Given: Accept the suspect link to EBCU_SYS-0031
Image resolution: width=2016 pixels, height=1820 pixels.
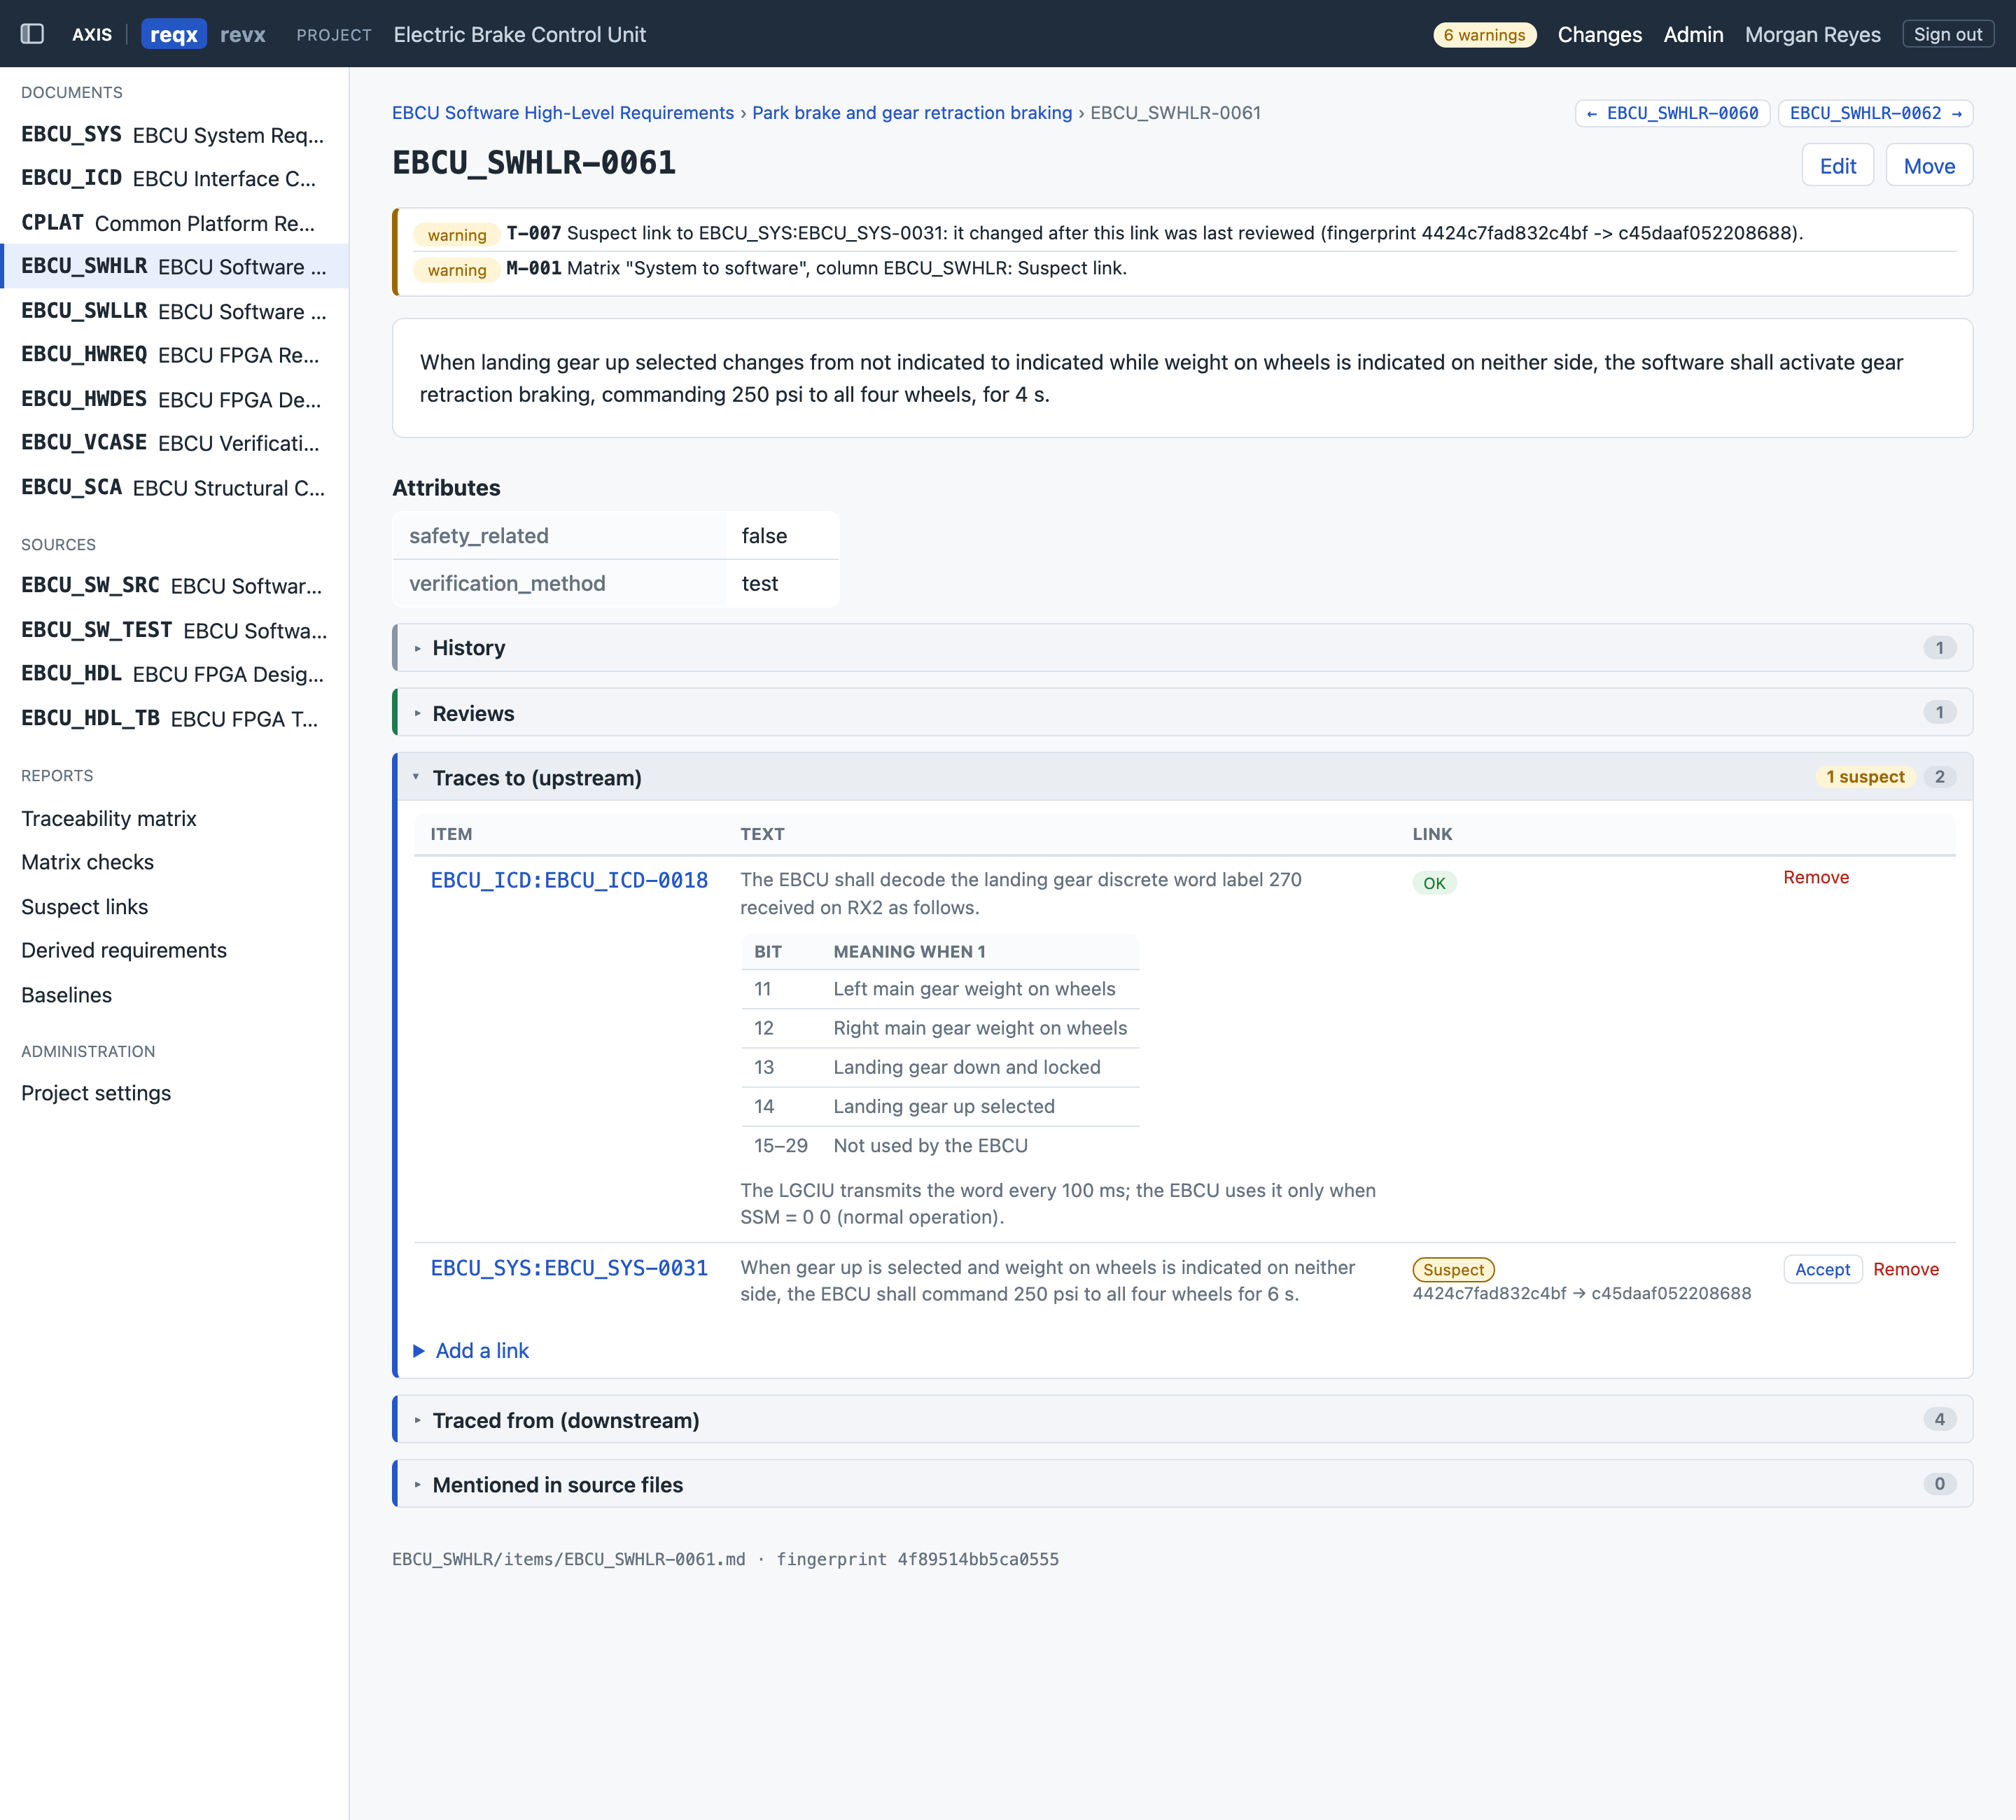Looking at the screenshot, I should point(1822,1269).
